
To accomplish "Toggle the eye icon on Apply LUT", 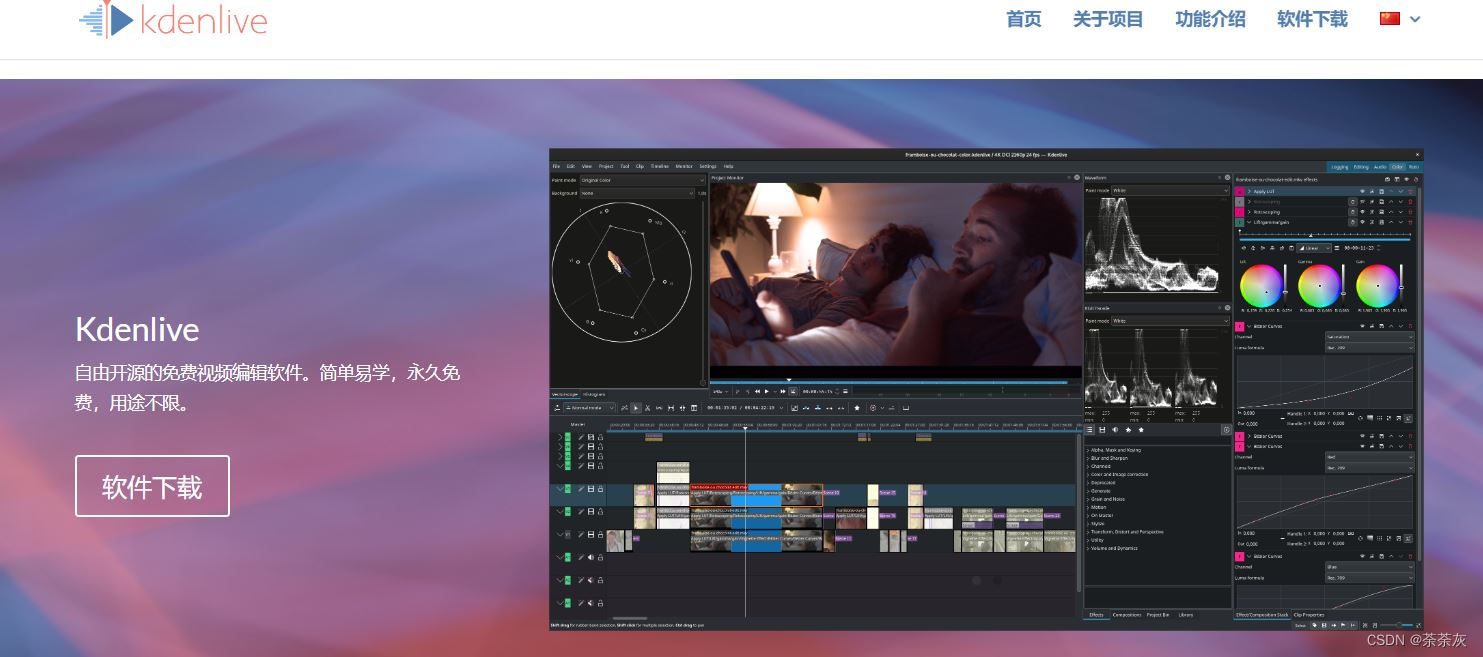I will 1362,191.
